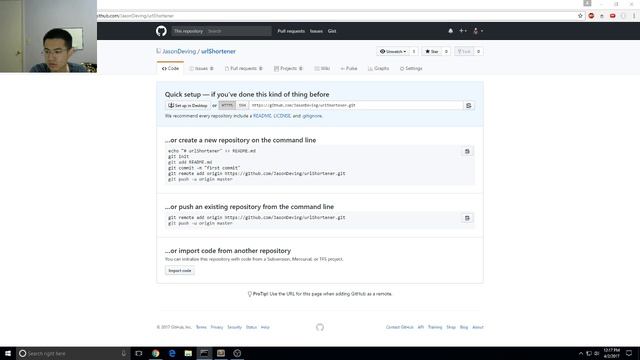This screenshot has width=640, height=360.
Task: Select SSH clone protocol
Action: pyautogui.click(x=242, y=105)
